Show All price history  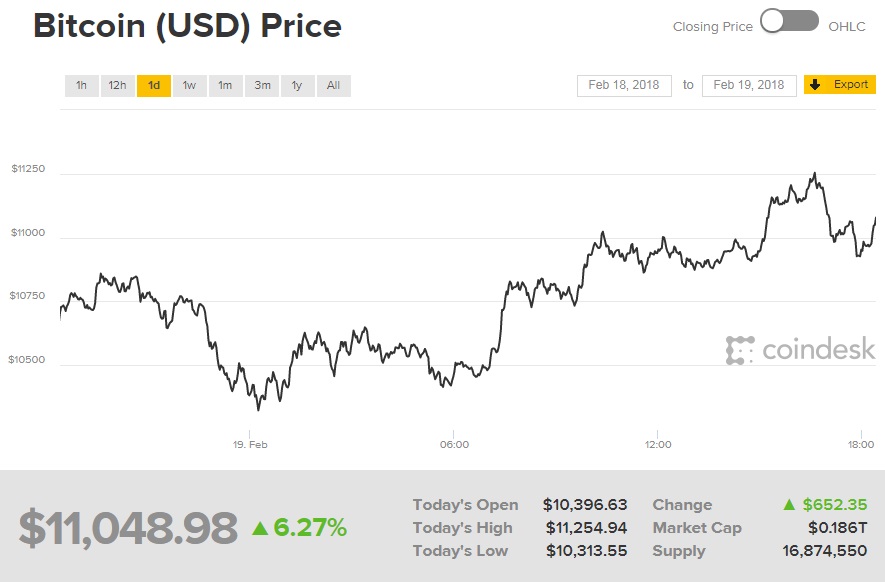click(333, 86)
